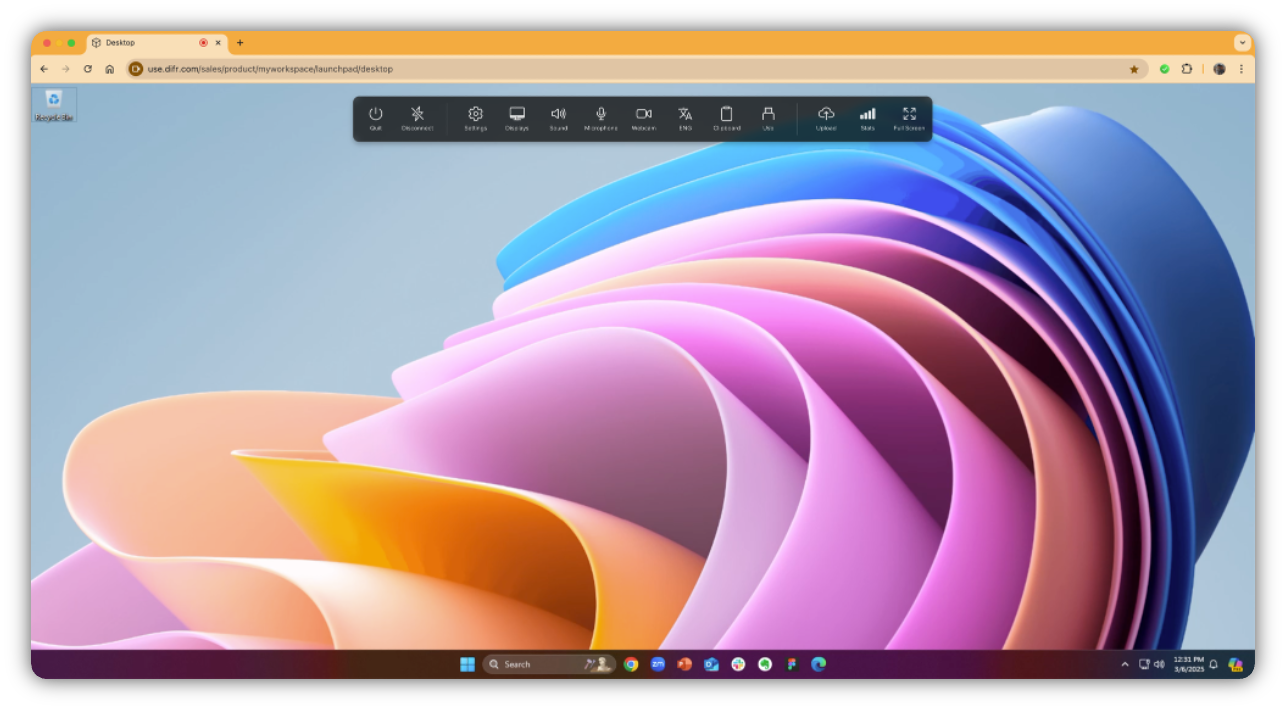This screenshot has width=1286, height=710.
Task: Open Copilot icon in taskbar corner
Action: pos(1235,664)
